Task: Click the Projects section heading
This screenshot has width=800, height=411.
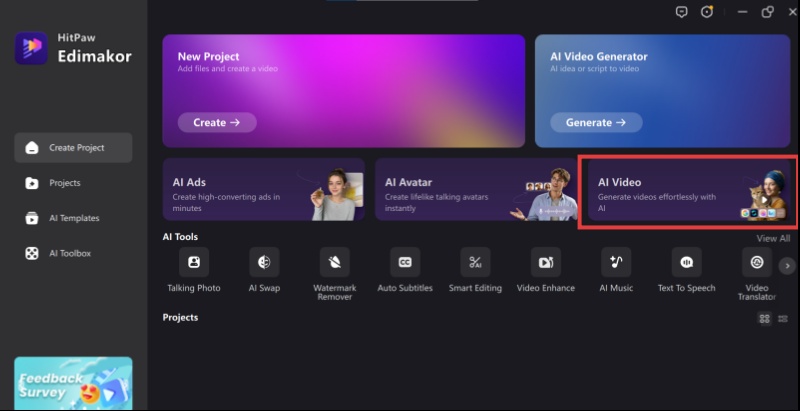Action: coord(180,317)
